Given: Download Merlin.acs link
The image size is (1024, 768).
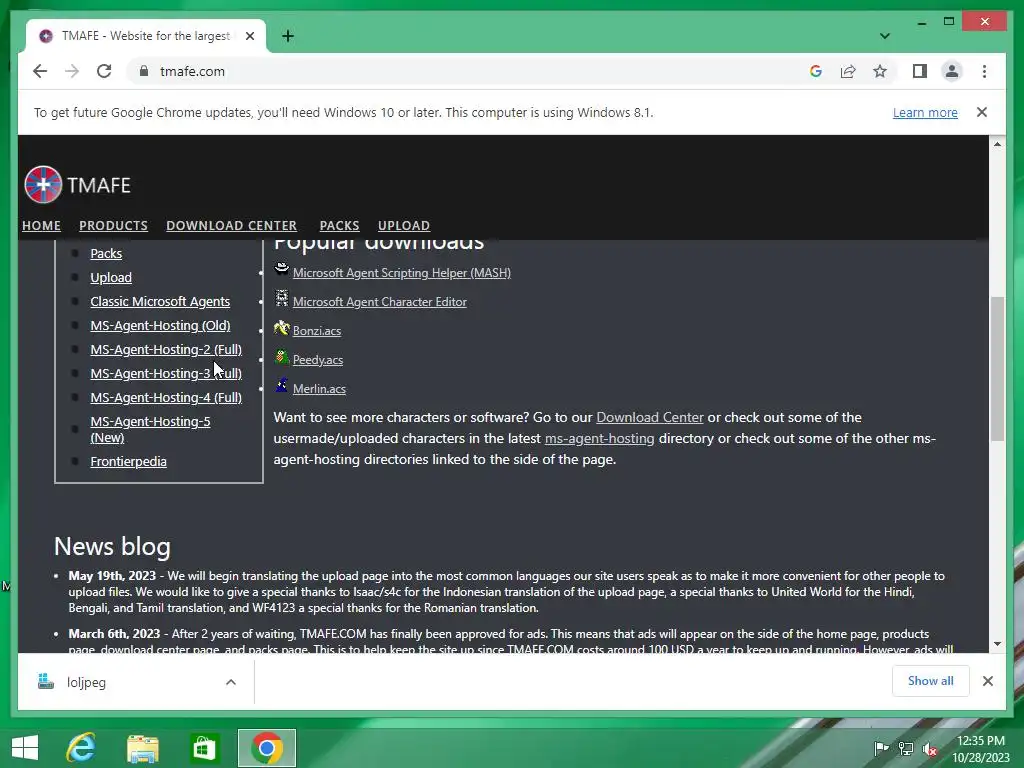Looking at the screenshot, I should click(319, 389).
